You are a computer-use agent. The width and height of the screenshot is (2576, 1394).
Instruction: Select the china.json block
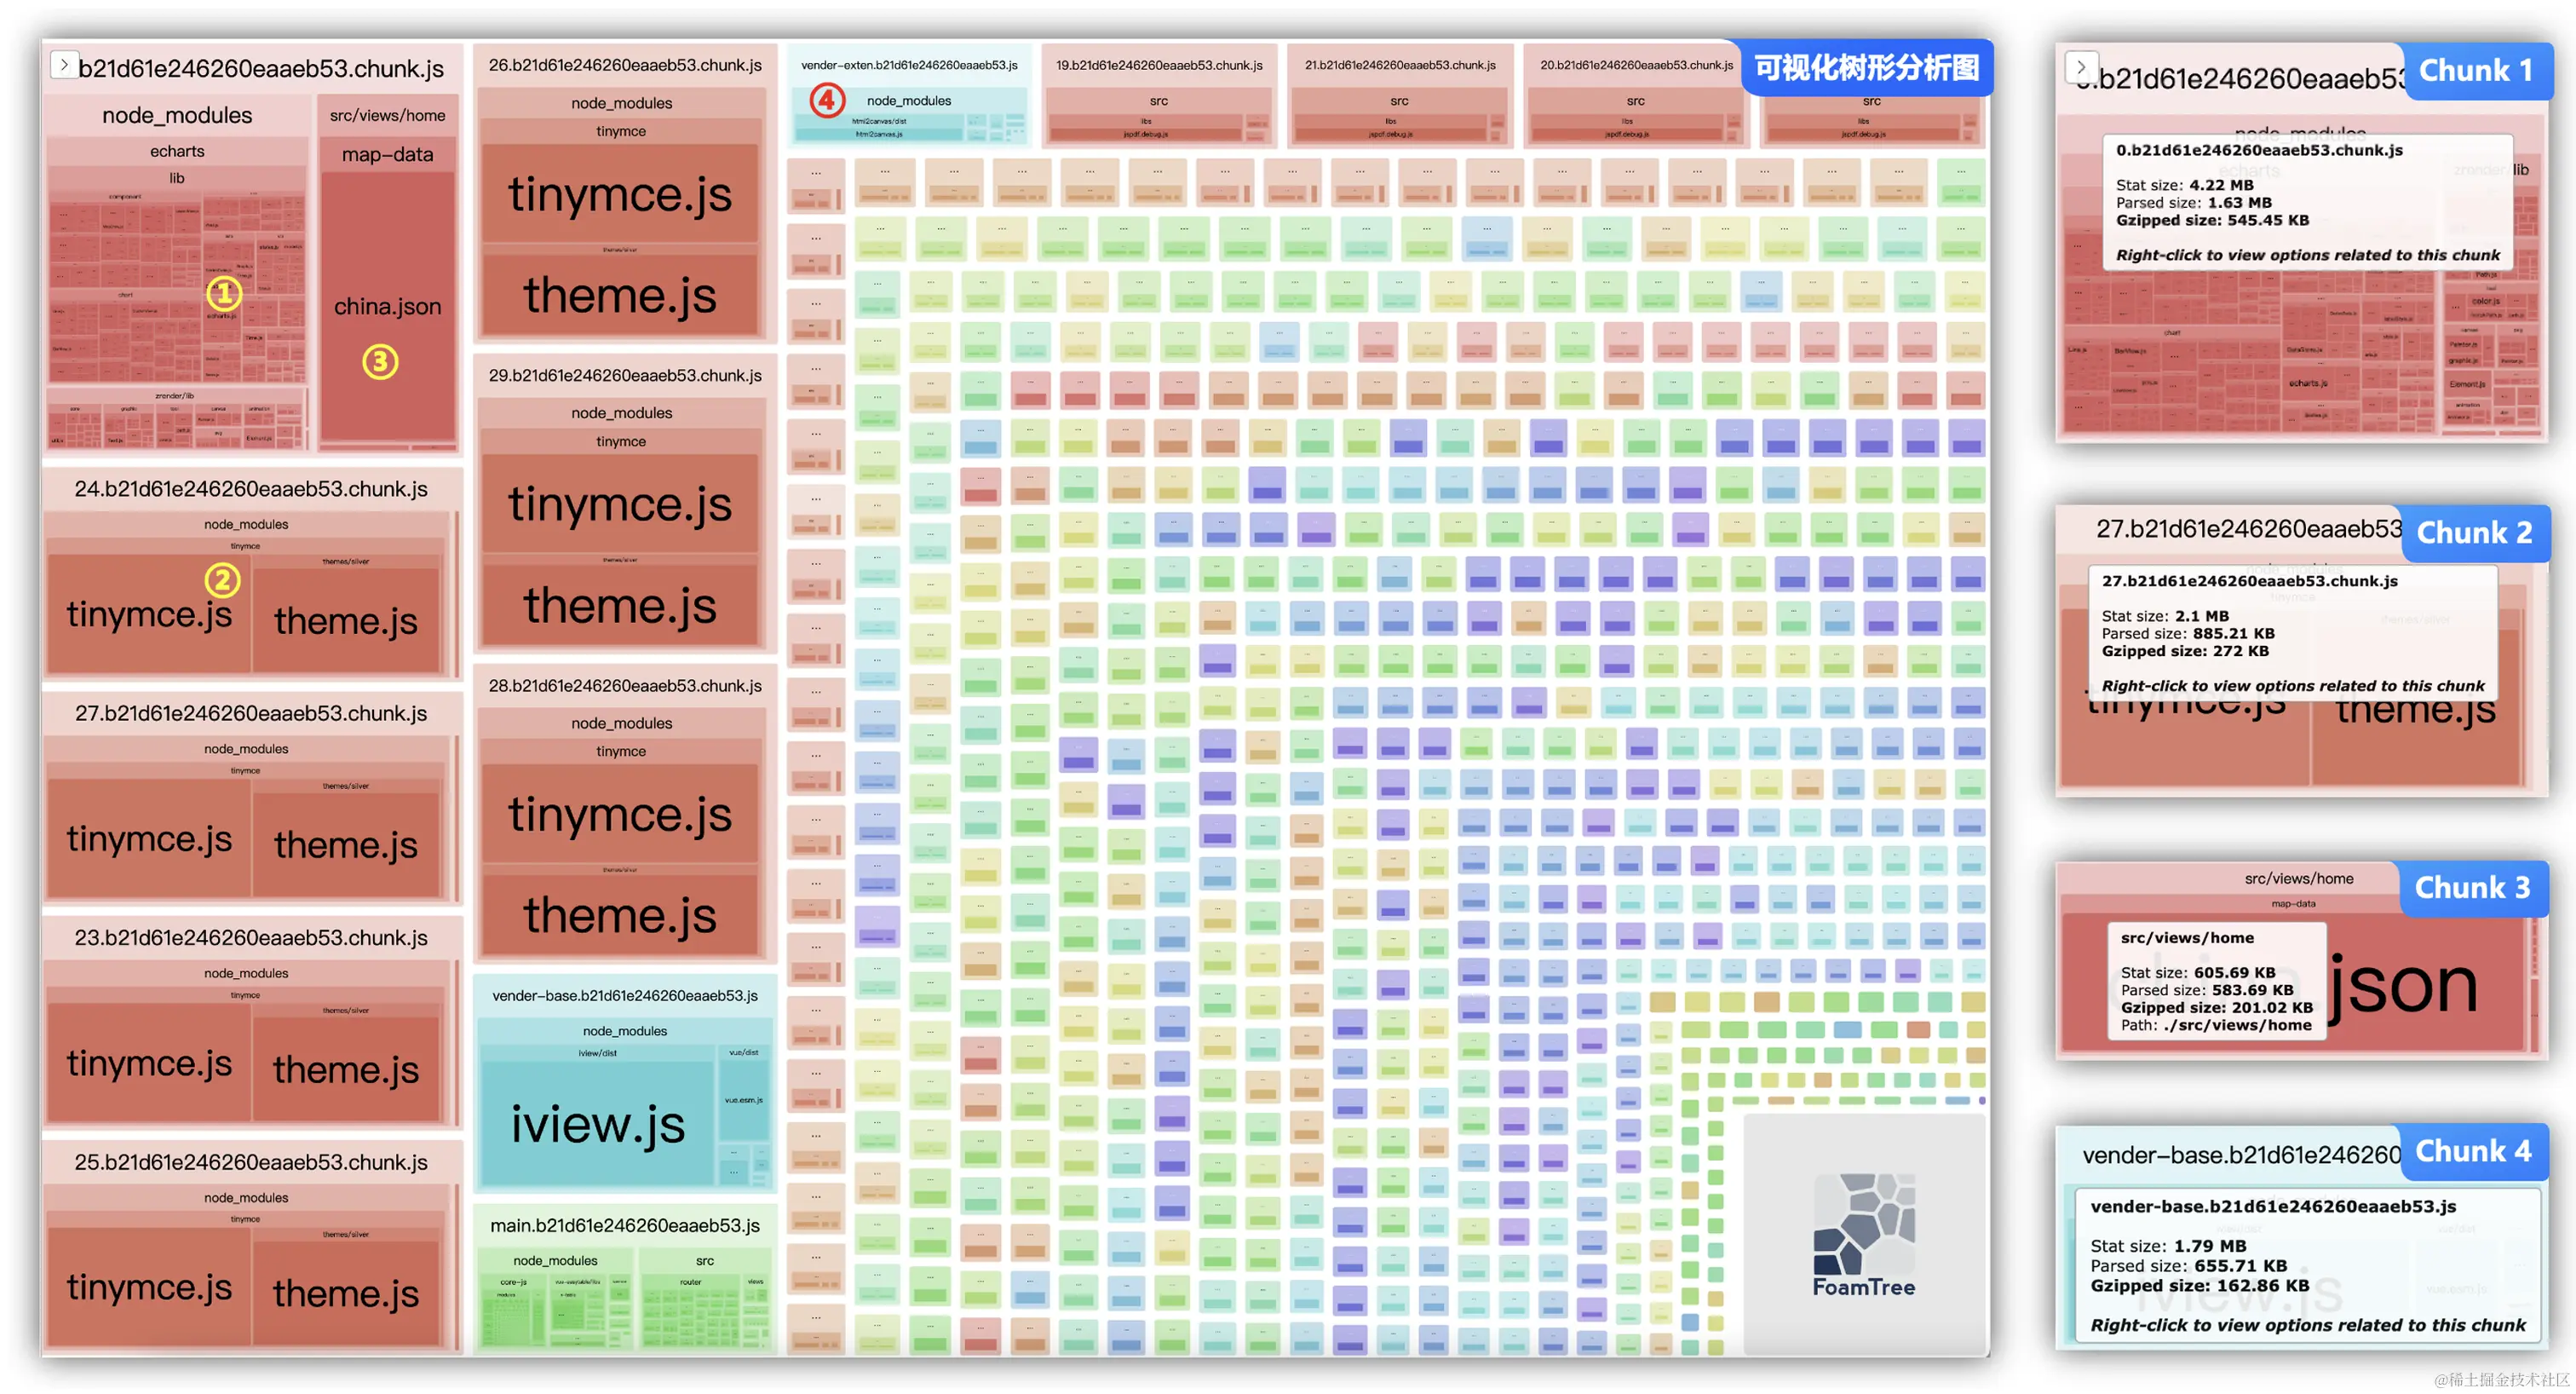pos(387,306)
